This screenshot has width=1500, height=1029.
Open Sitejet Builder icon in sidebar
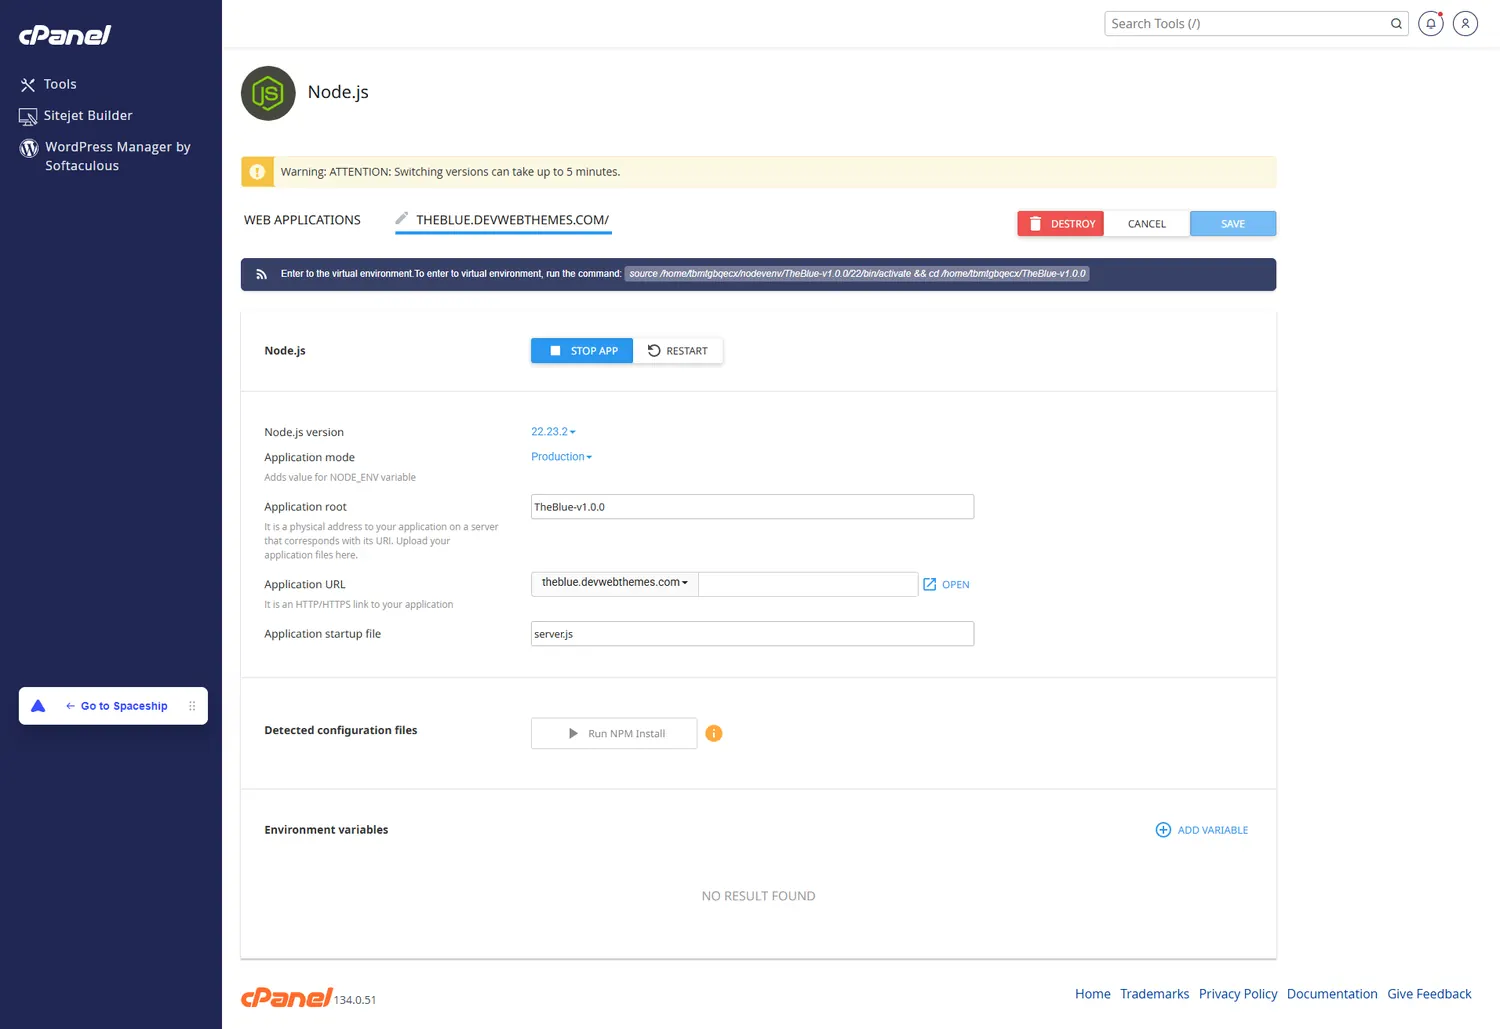pyautogui.click(x=28, y=116)
